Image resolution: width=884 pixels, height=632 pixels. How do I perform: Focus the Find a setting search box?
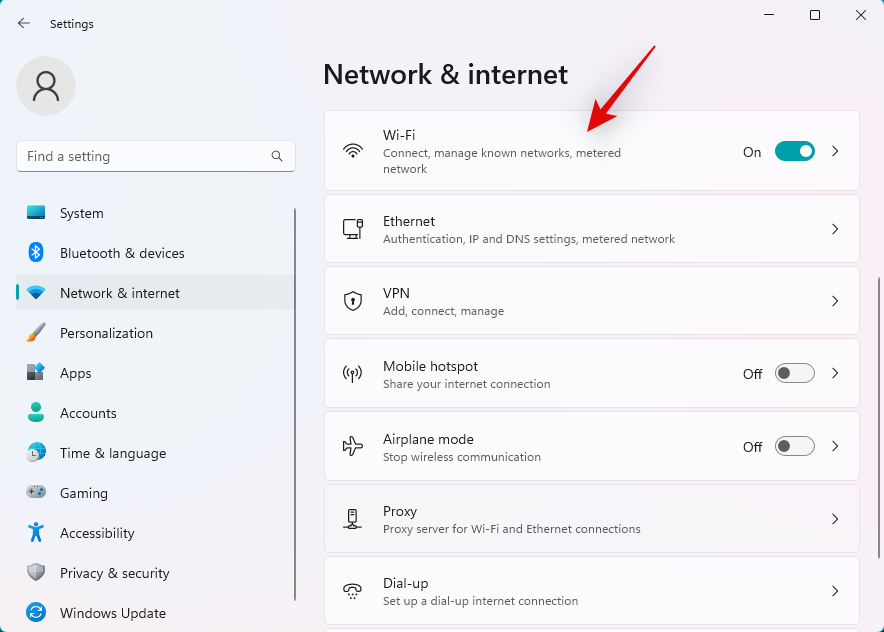[145, 156]
